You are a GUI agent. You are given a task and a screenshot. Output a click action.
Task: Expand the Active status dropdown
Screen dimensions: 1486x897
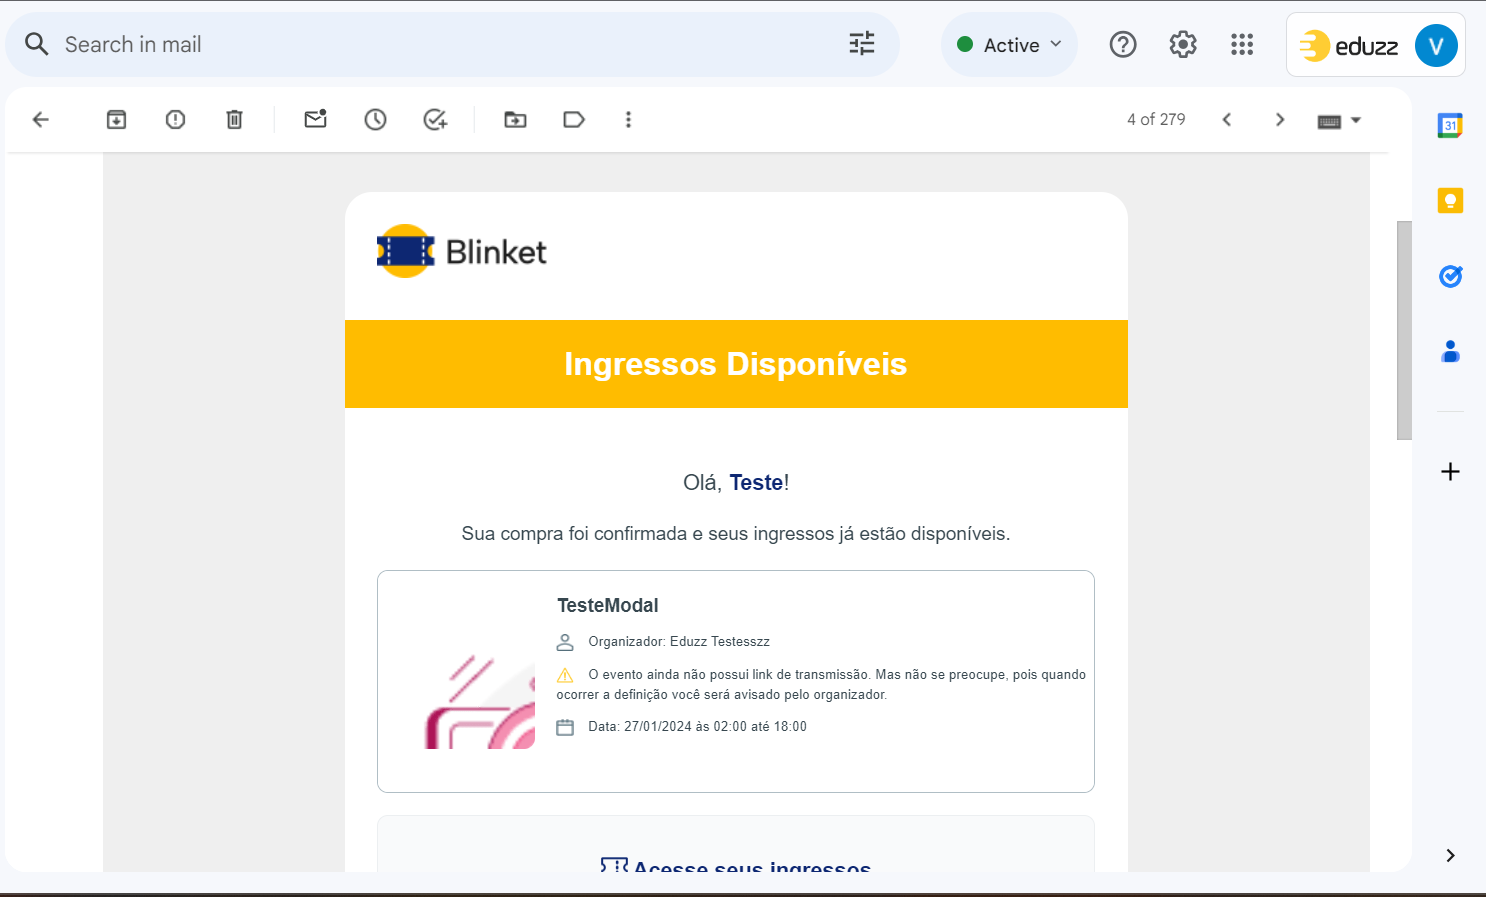(x=1009, y=45)
